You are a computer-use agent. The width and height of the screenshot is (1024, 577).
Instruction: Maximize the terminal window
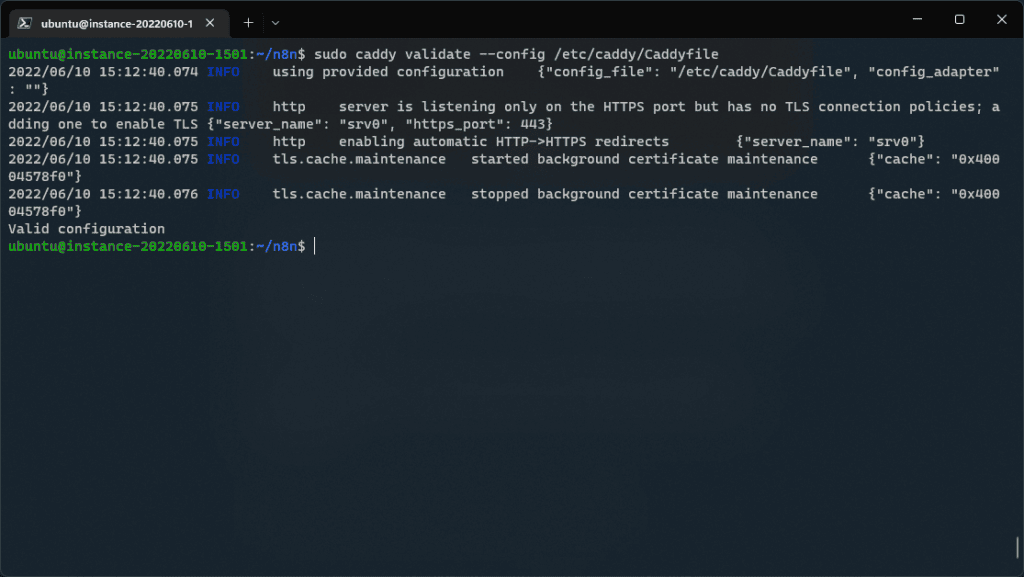pos(959,20)
